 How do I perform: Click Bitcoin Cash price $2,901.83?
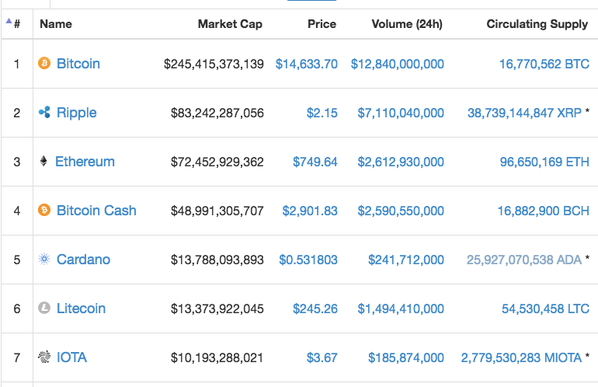pos(310,211)
